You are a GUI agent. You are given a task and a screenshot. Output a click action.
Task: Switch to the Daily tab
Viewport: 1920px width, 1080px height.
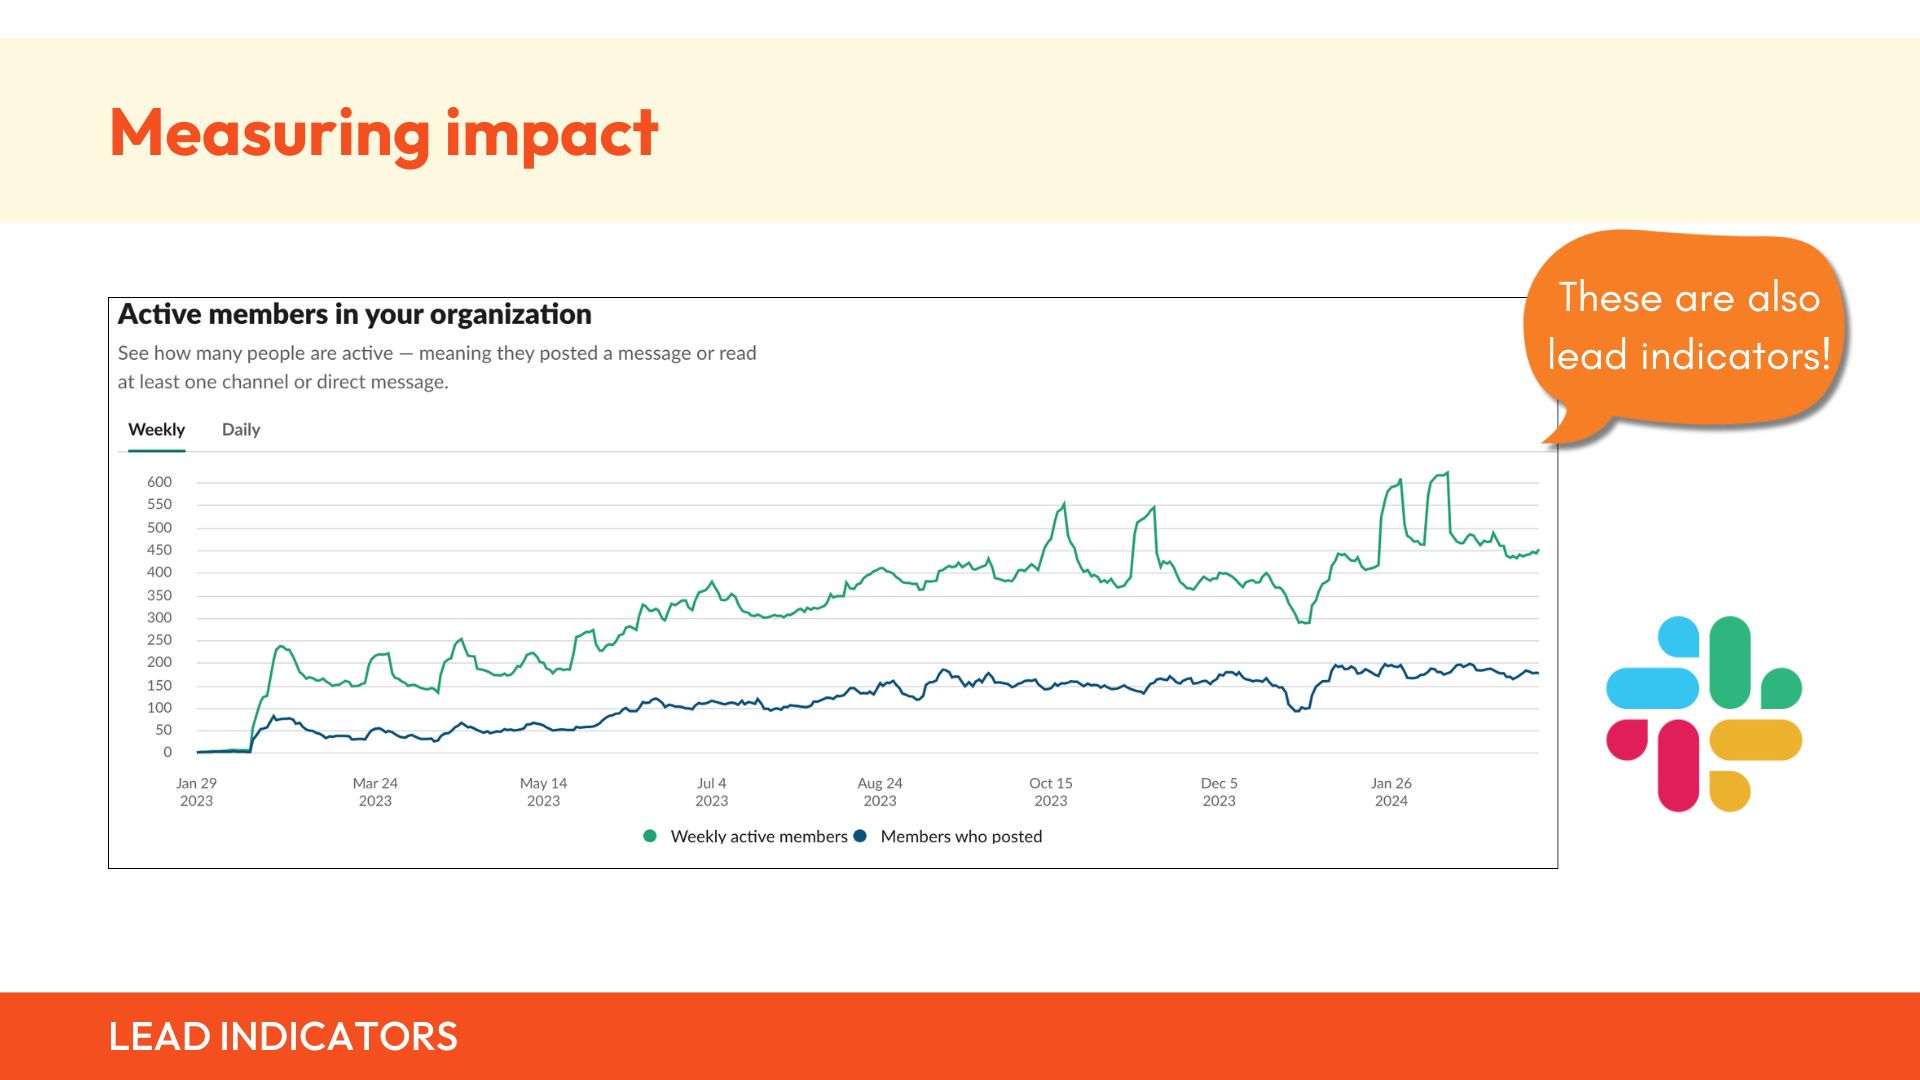click(241, 430)
